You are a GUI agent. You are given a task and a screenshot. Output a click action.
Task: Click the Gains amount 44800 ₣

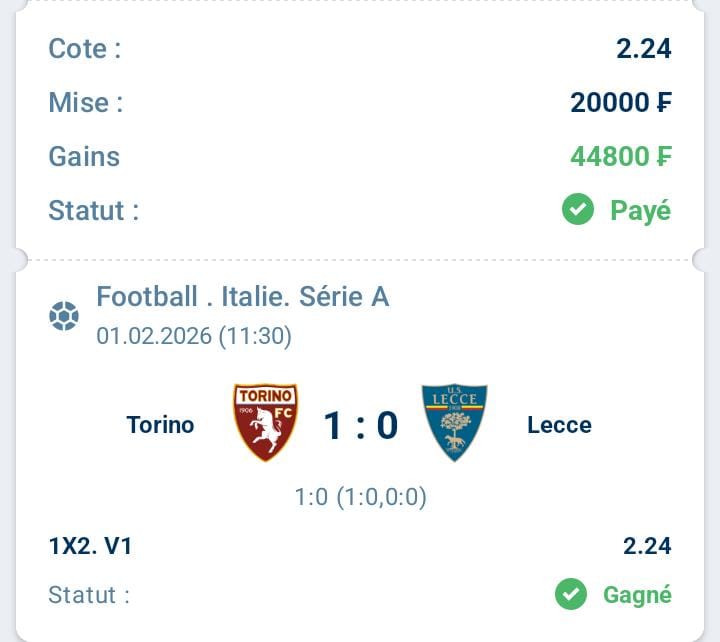click(x=621, y=156)
